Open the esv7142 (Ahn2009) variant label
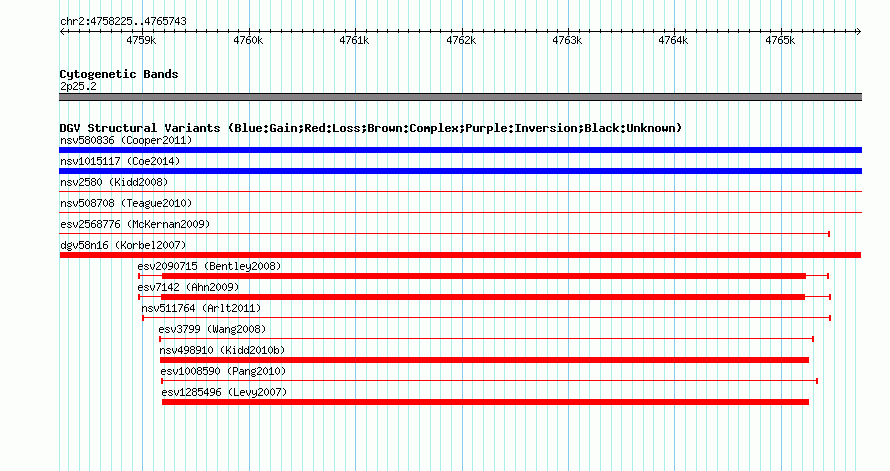 click(x=188, y=287)
